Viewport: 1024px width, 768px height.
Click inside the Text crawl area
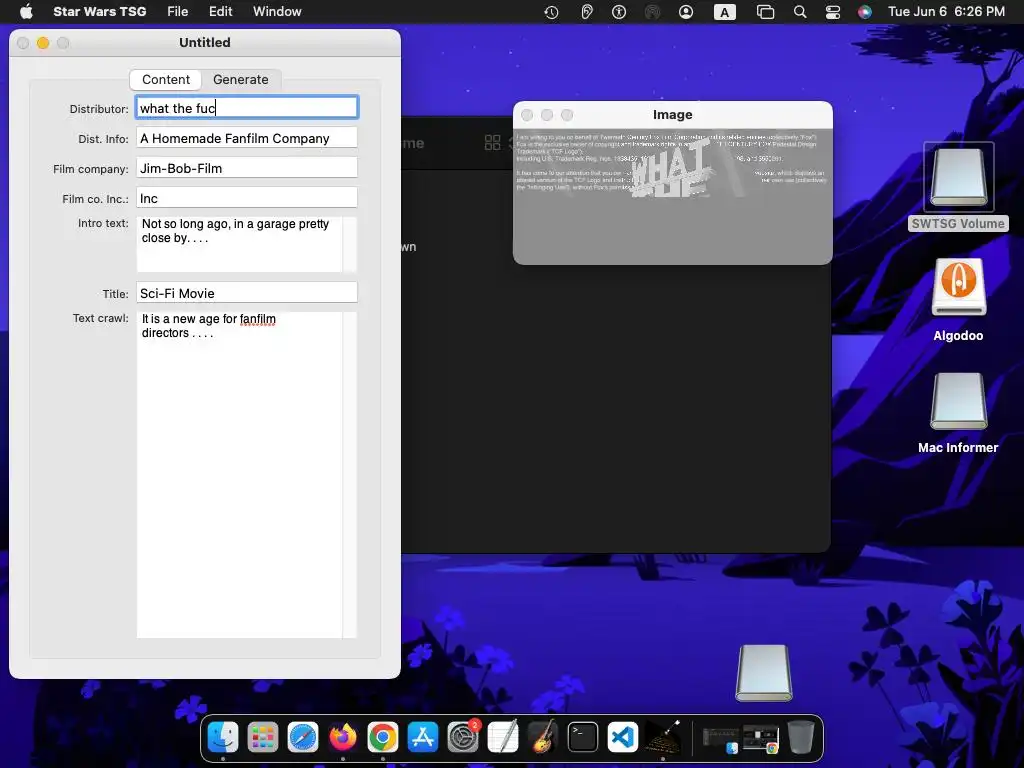(x=239, y=475)
